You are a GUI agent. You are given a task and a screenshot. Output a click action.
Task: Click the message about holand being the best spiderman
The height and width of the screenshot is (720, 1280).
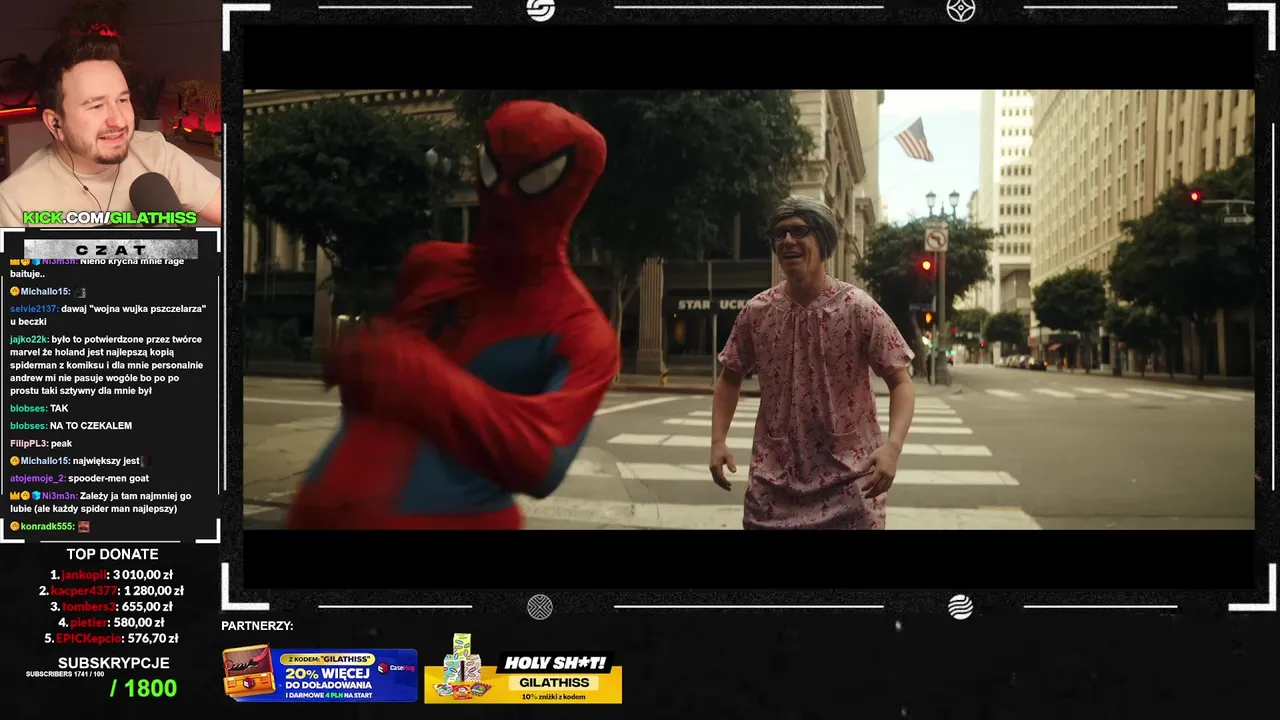point(108,365)
